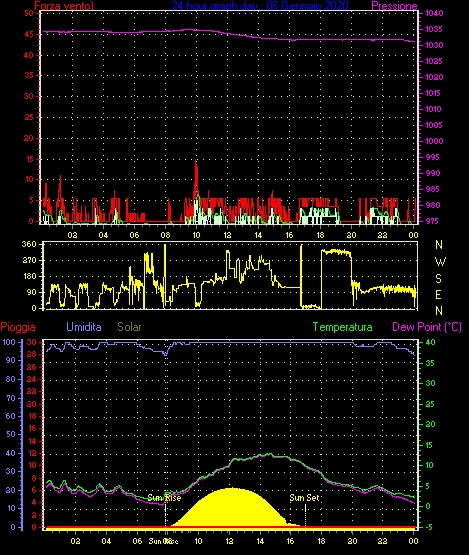Click the 995 pressure axis value
This screenshot has height=555, width=469.
[x=433, y=157]
